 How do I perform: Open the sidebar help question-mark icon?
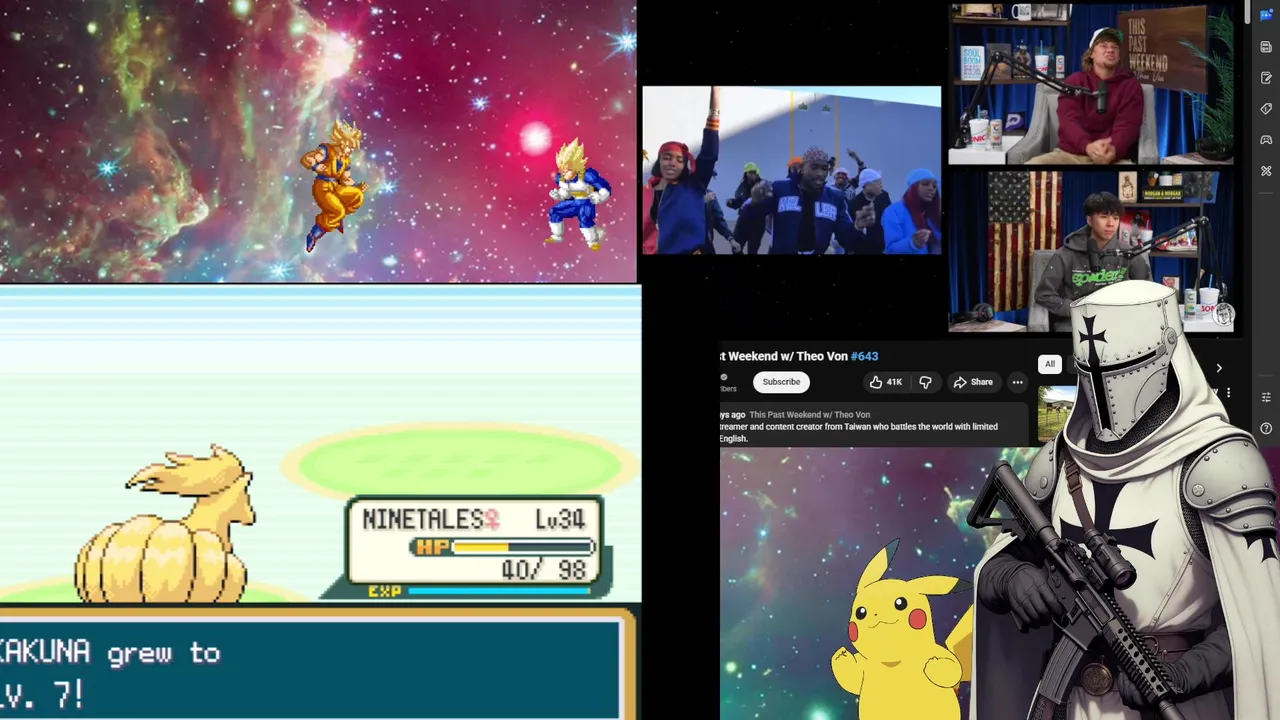click(1266, 429)
